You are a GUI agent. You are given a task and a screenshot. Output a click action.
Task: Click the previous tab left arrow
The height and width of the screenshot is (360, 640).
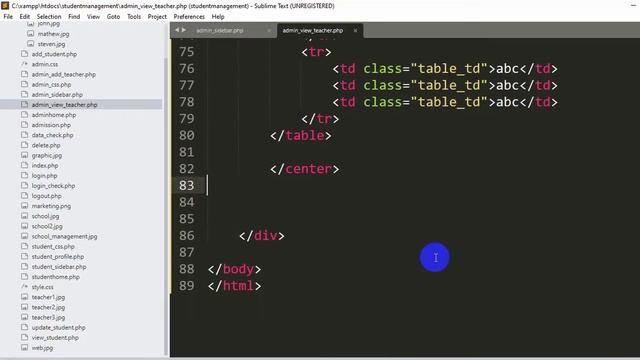[177, 30]
